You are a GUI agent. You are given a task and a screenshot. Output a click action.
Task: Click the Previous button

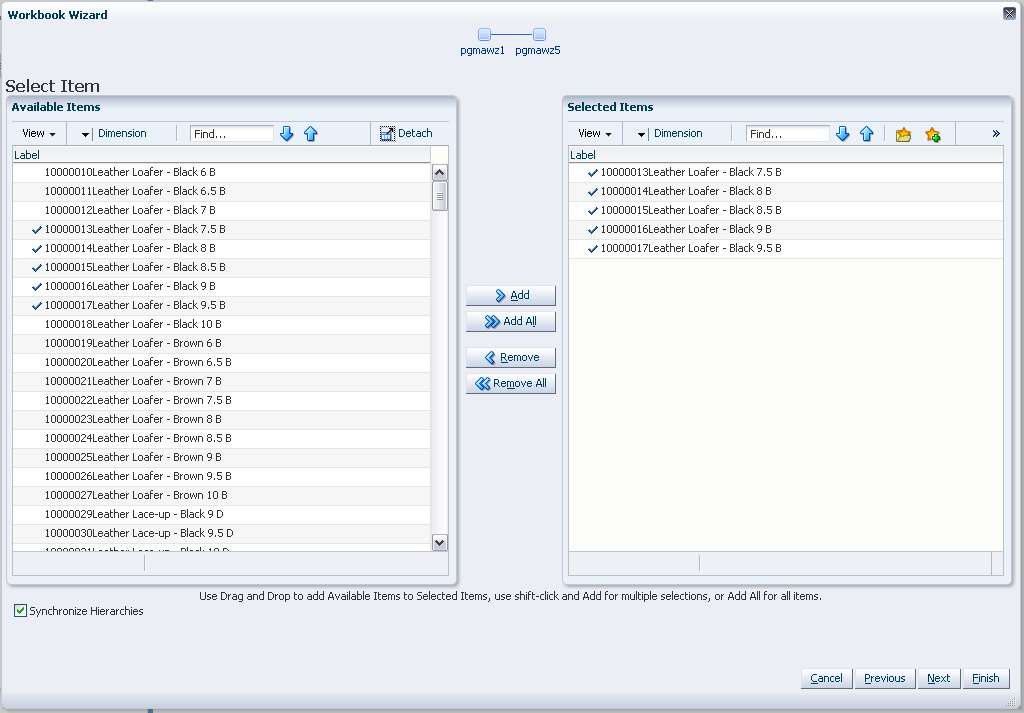[884, 678]
